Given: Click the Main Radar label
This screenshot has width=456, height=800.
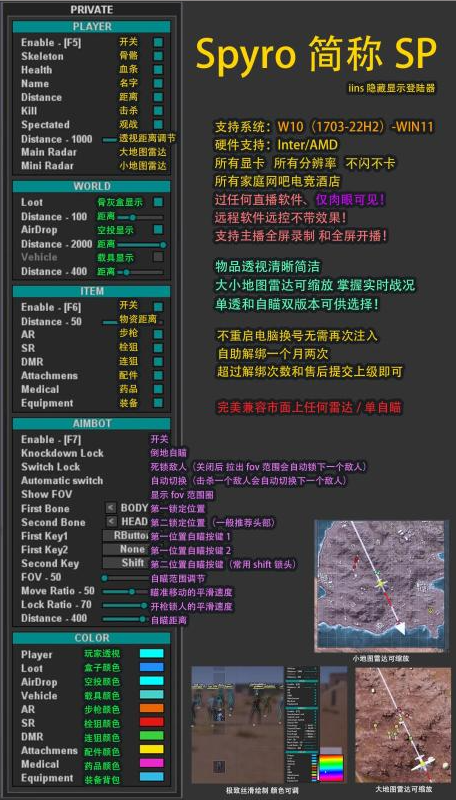Looking at the screenshot, I should (x=48, y=152).
